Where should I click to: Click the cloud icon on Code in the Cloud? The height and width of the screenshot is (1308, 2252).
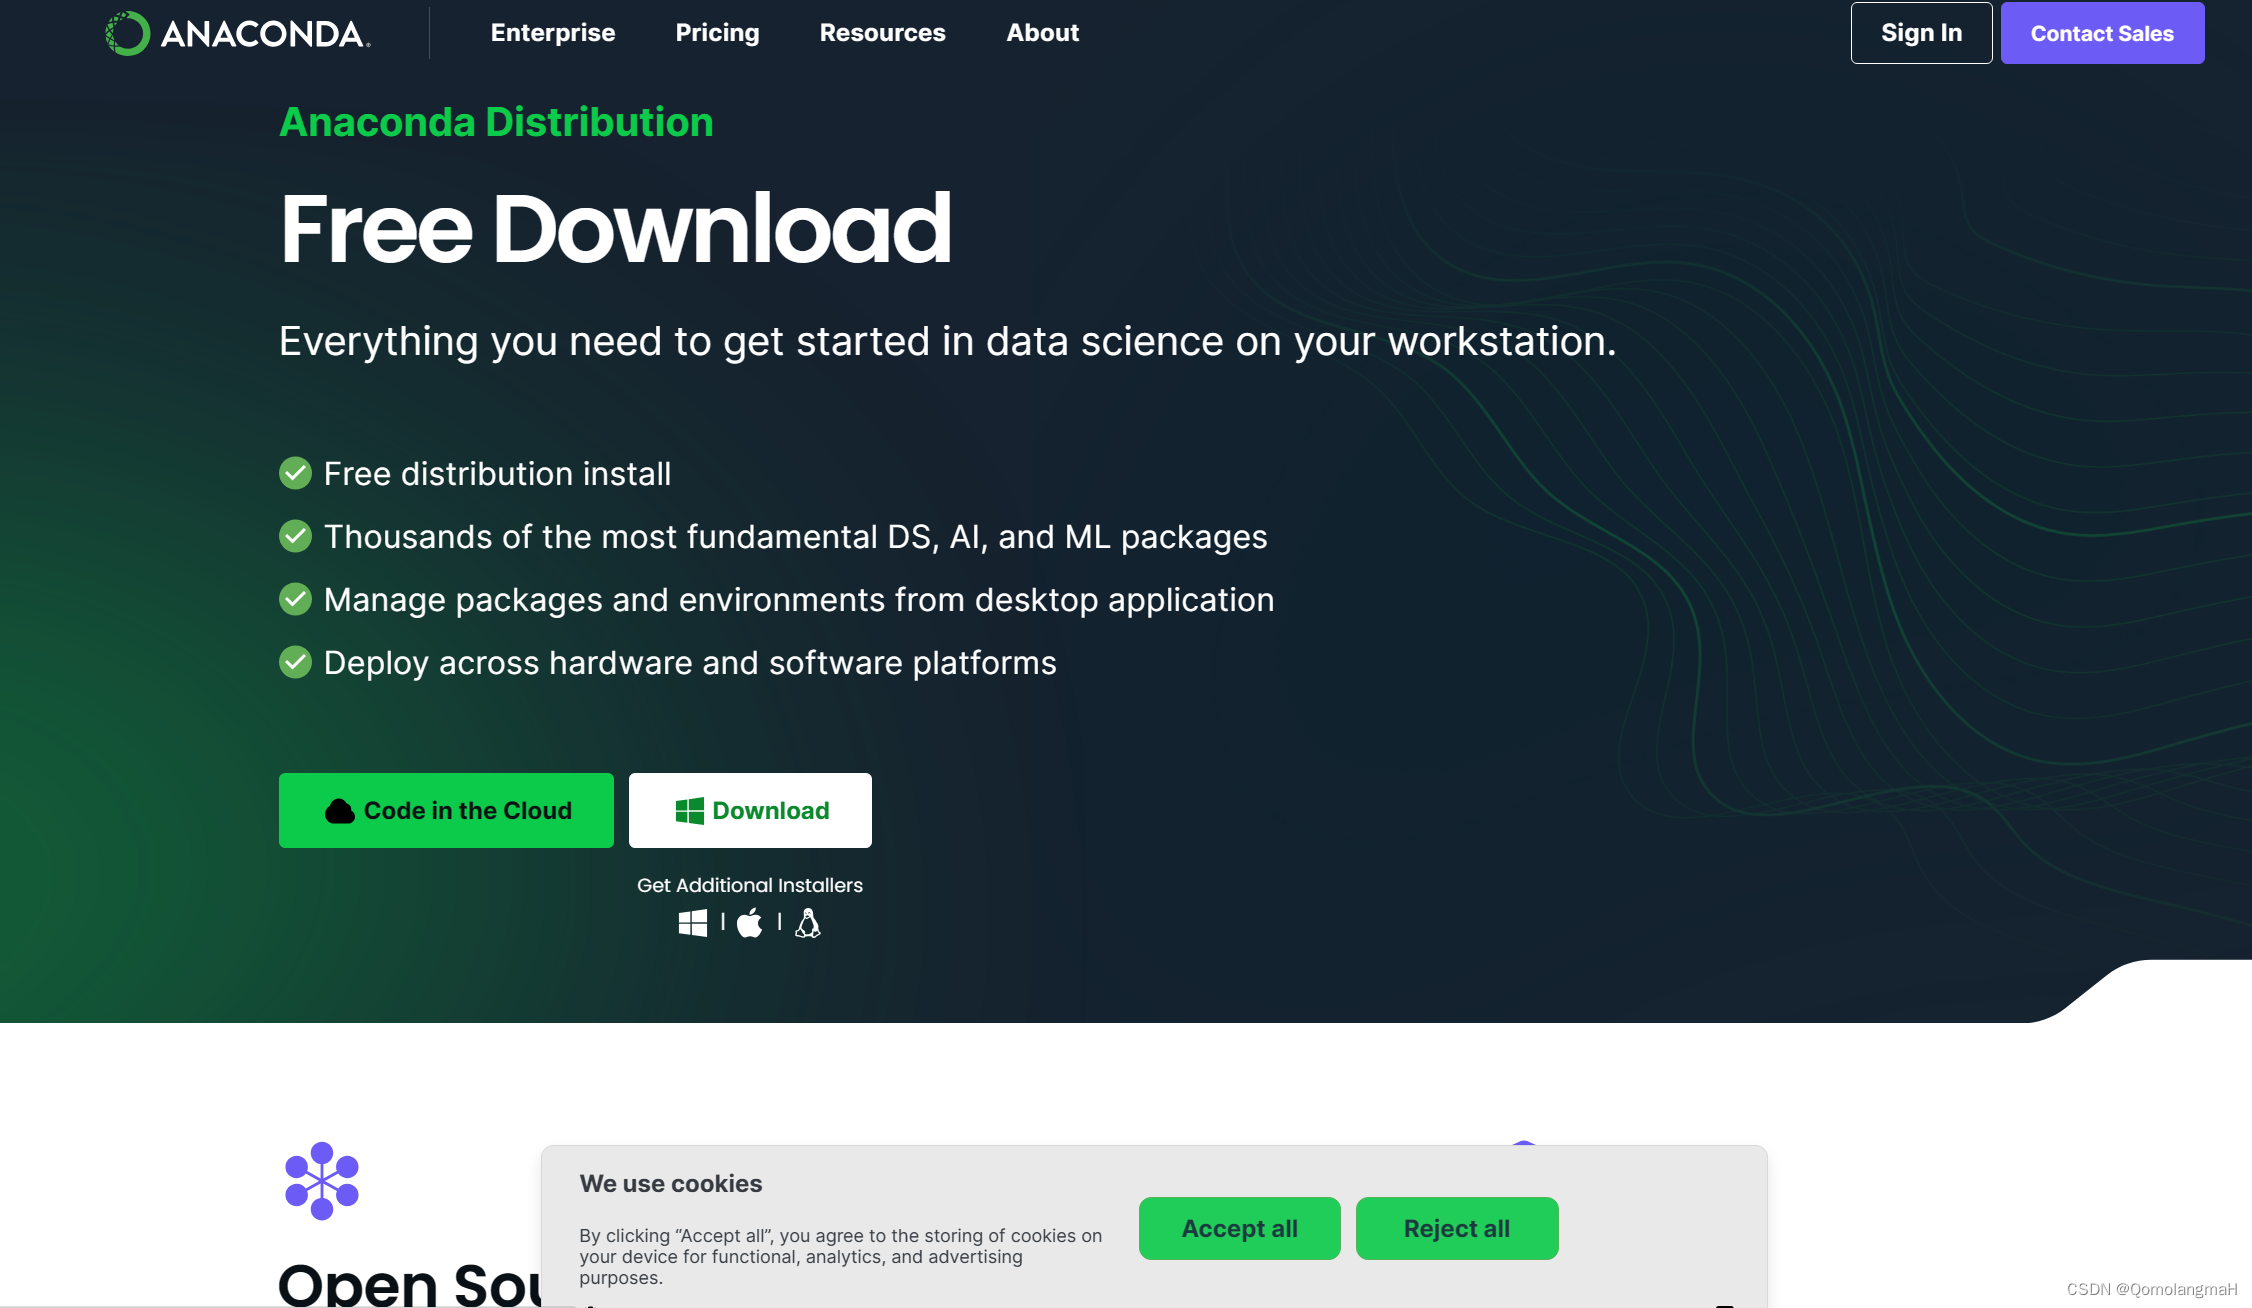coord(338,808)
